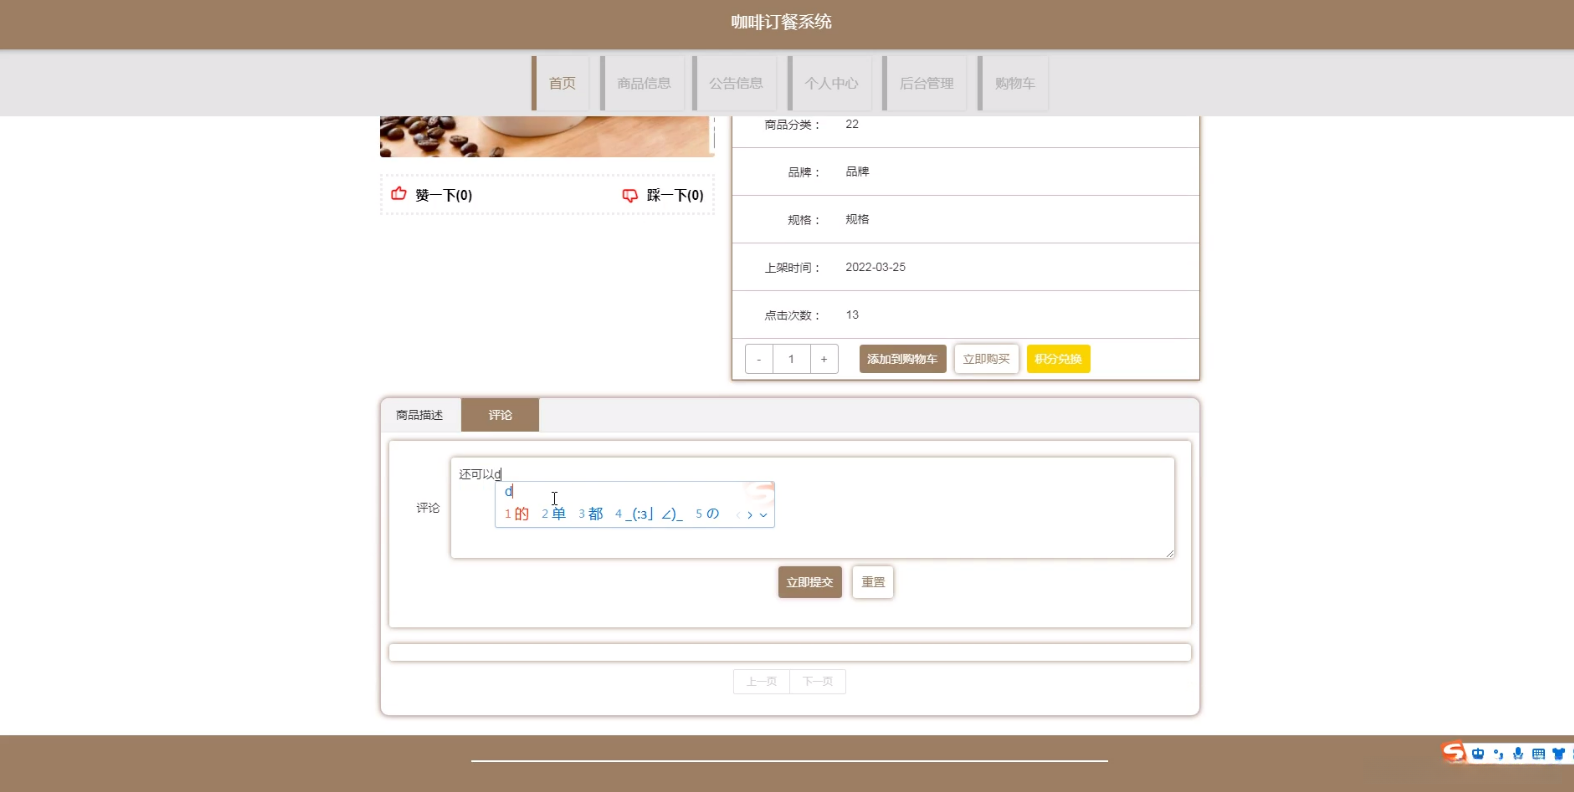Open the IME soft keyboard icon
1574x792 pixels.
tap(1538, 754)
